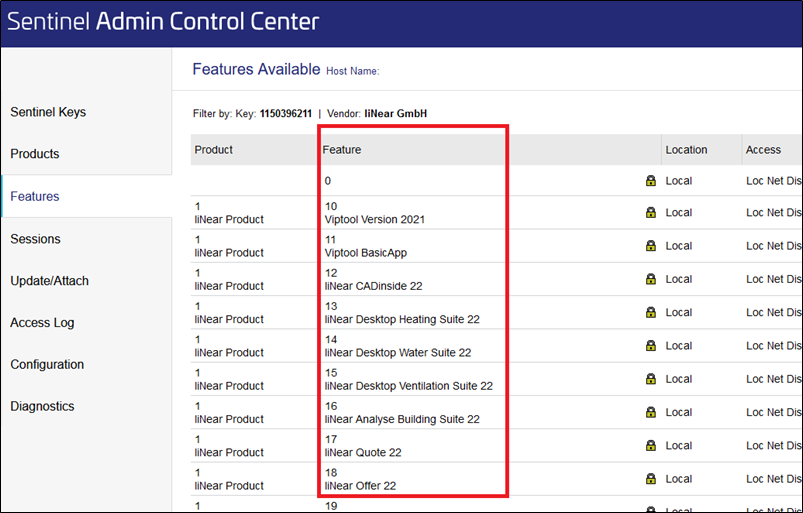
Task: Open Diagnostics from the sidebar
Action: pos(43,406)
